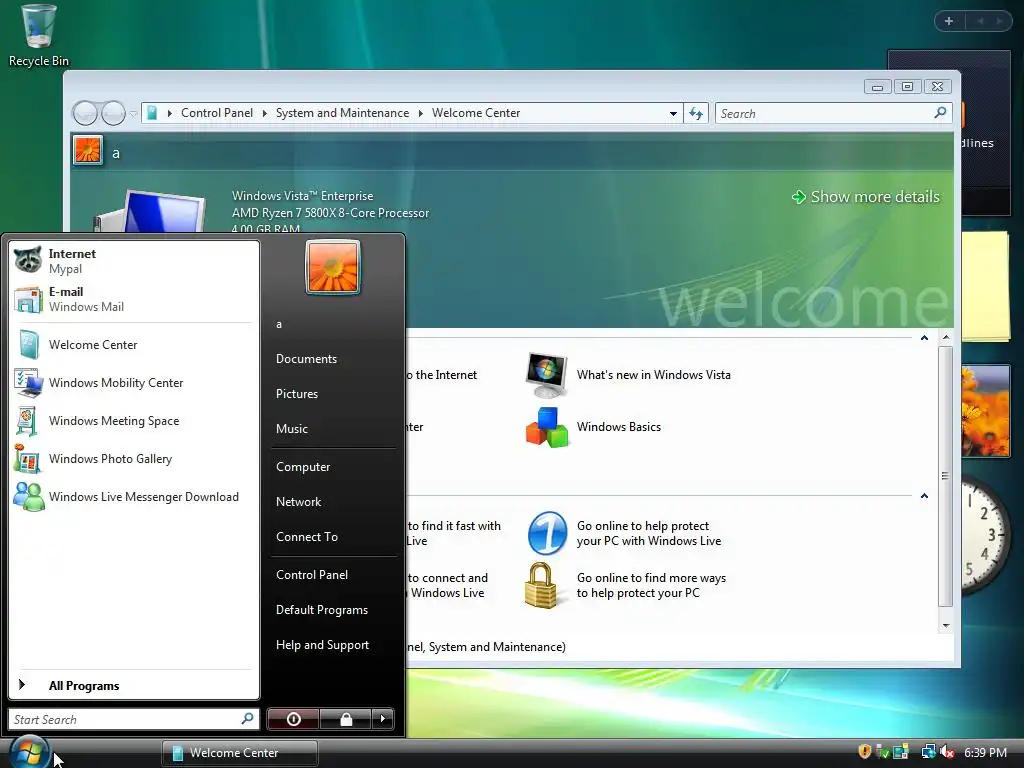This screenshot has height=768, width=1024.
Task: Click the 6:39 PM clock
Action: (x=985, y=753)
